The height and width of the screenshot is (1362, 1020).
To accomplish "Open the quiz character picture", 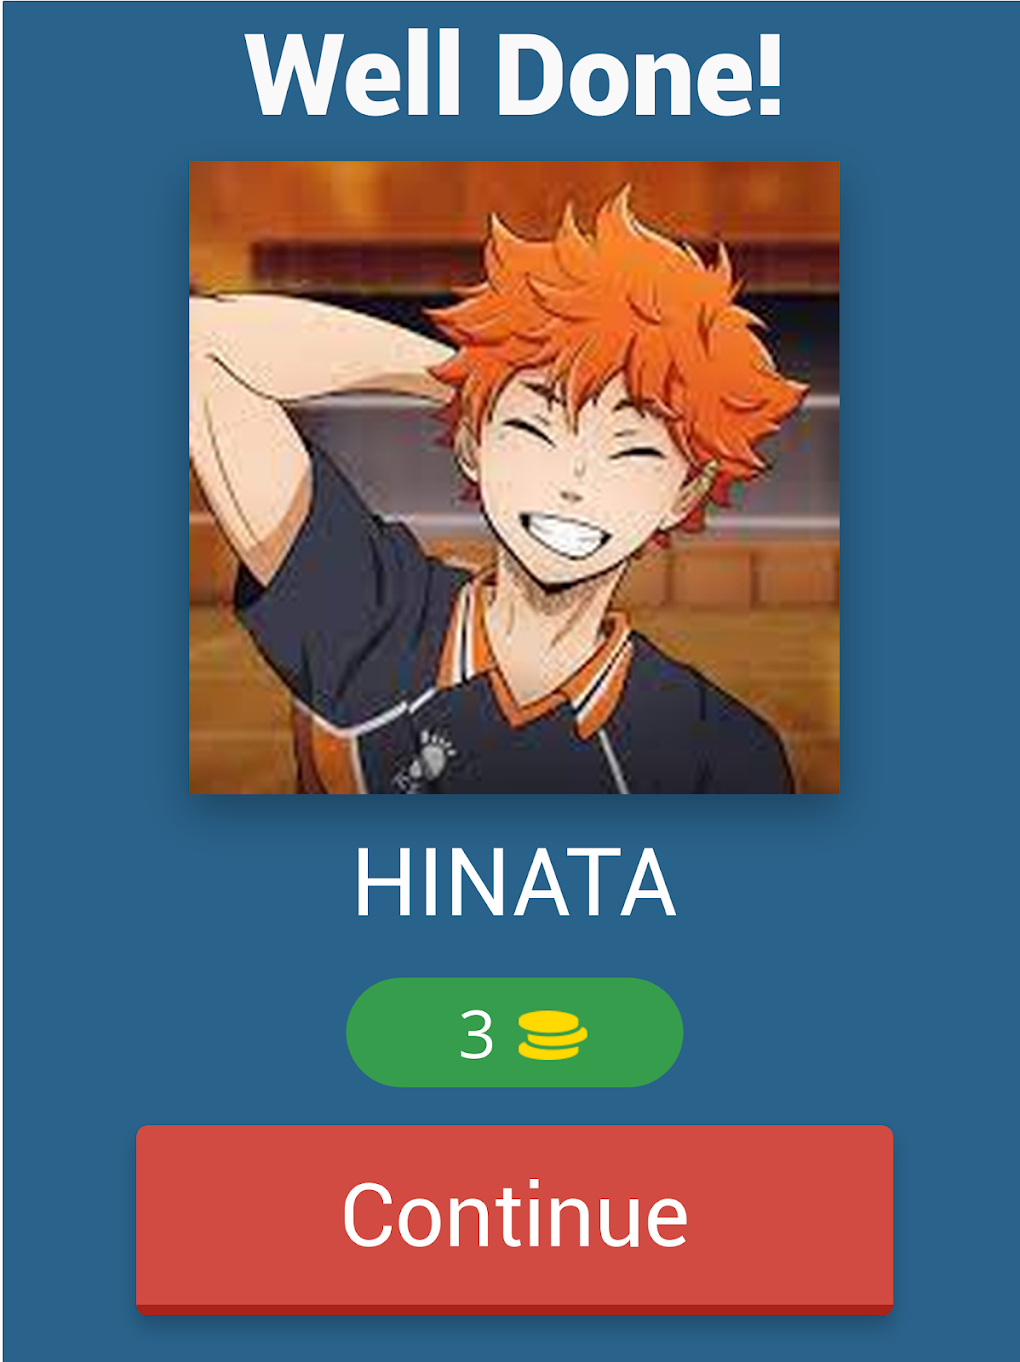I will coord(514,477).
